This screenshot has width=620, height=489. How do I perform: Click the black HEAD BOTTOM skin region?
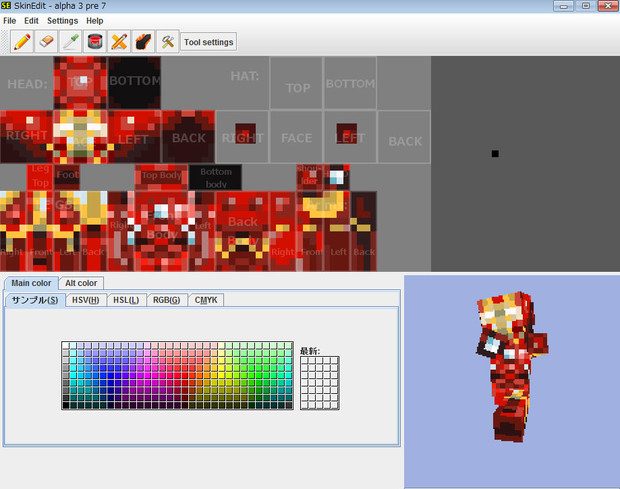[134, 82]
